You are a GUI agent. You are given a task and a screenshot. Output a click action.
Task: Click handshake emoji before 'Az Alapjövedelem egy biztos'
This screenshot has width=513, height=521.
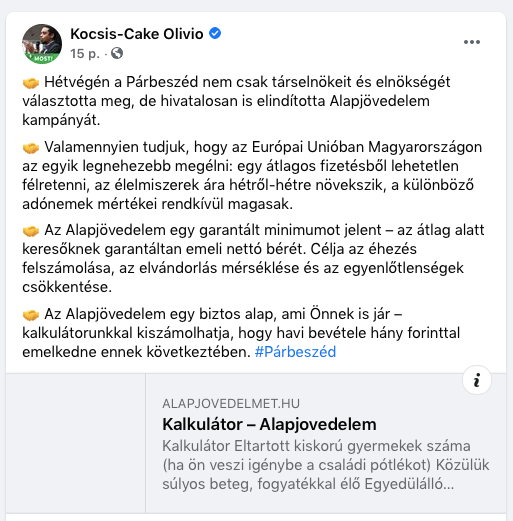coord(31,315)
